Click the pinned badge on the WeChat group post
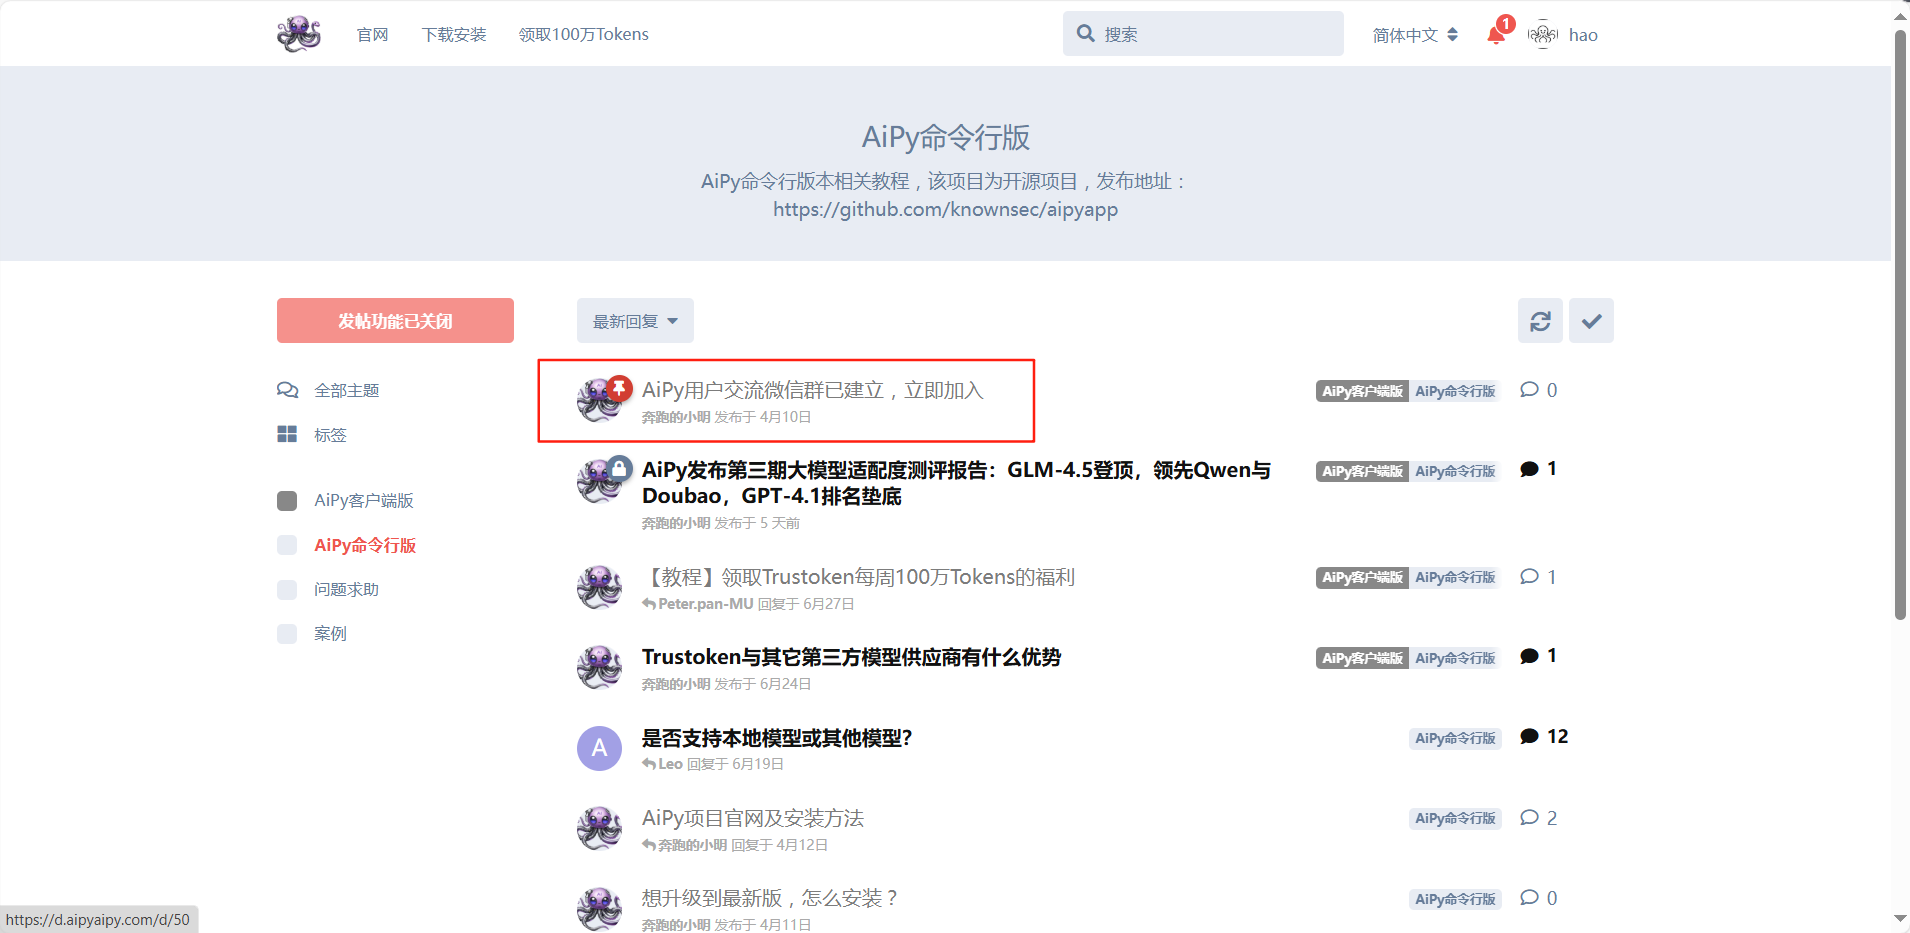 [620, 387]
